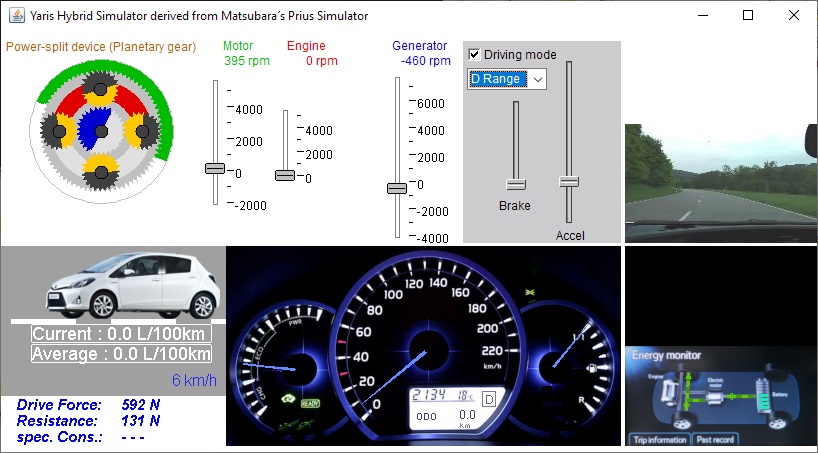Click the top planet gear
The height and width of the screenshot is (453, 818).
pos(100,89)
